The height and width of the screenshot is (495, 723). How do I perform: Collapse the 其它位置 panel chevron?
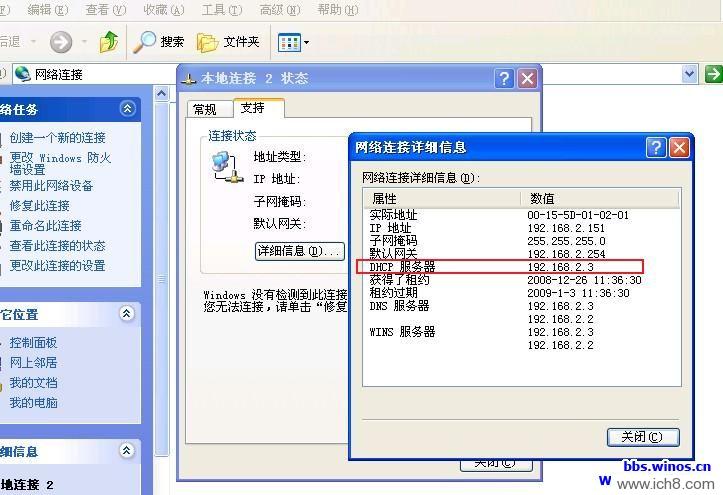click(x=127, y=314)
